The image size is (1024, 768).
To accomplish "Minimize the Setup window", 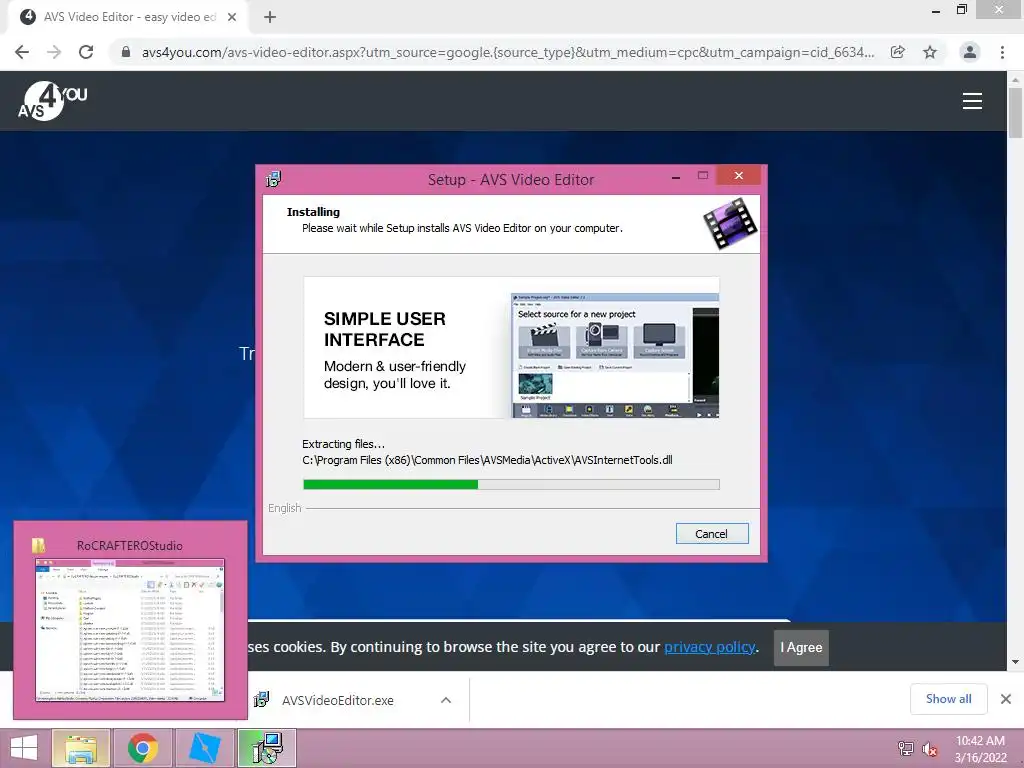I will pyautogui.click(x=676, y=177).
